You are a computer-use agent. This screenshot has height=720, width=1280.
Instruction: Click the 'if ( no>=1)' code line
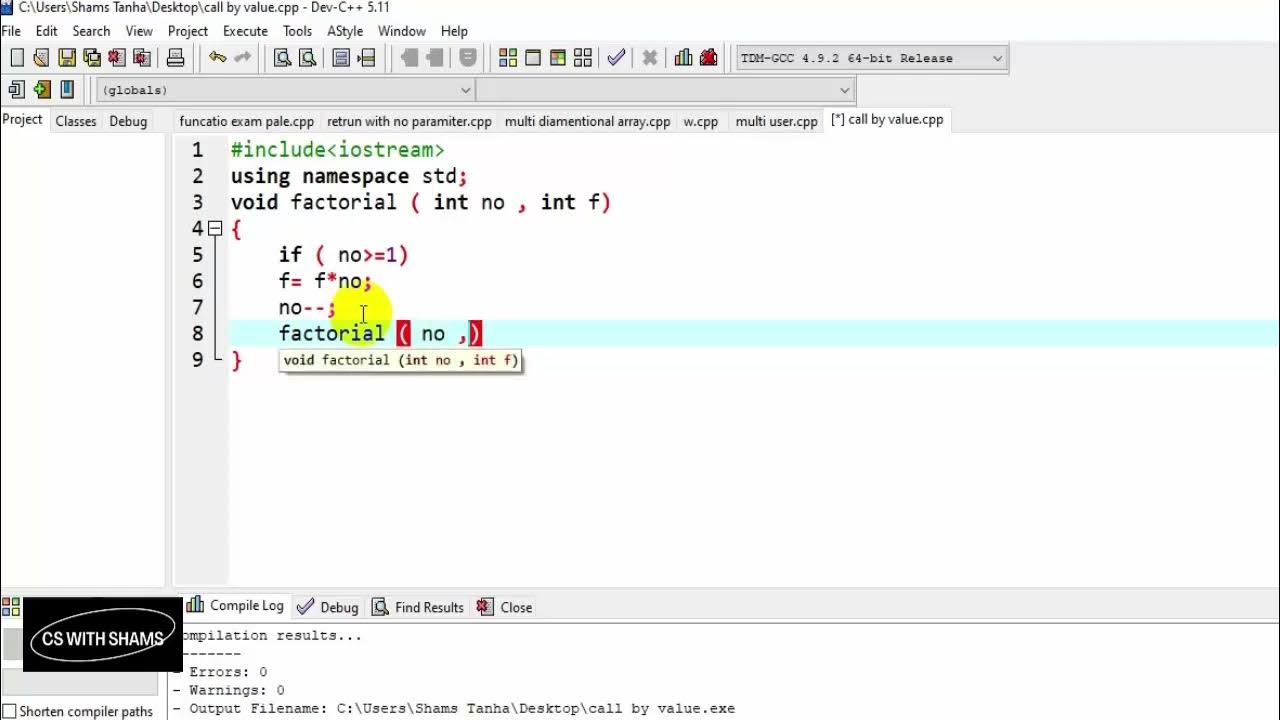tap(343, 255)
